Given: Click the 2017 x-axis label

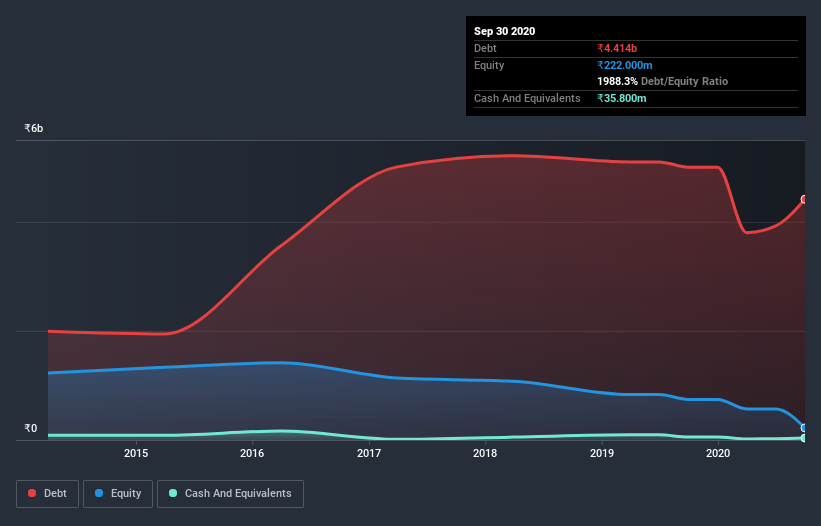Looking at the screenshot, I should tap(369, 453).
